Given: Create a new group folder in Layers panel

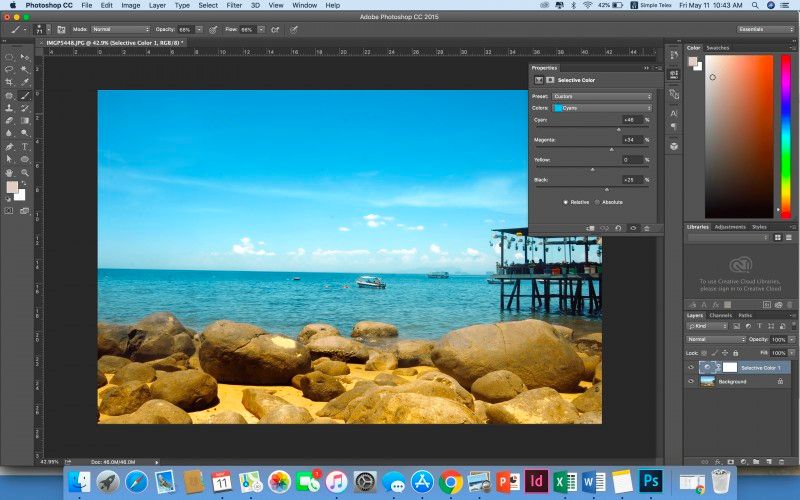Looking at the screenshot, I should pyautogui.click(x=756, y=462).
